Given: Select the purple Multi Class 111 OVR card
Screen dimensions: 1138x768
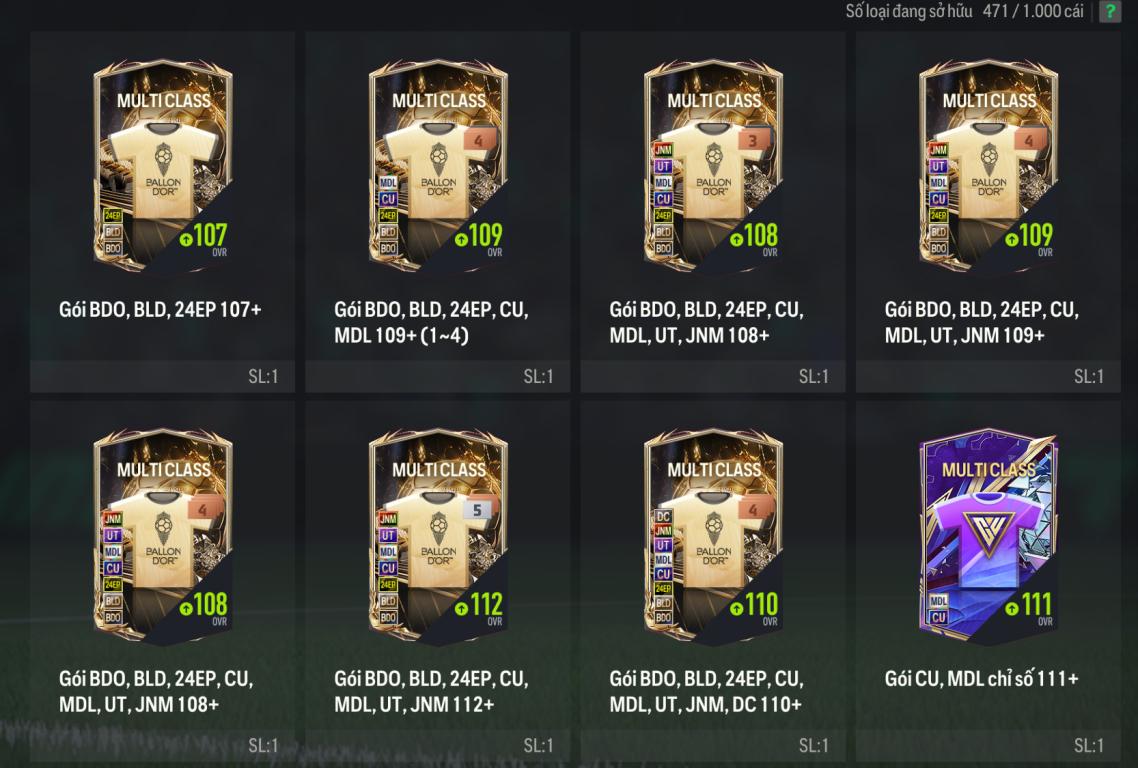Looking at the screenshot, I should pos(988,537).
